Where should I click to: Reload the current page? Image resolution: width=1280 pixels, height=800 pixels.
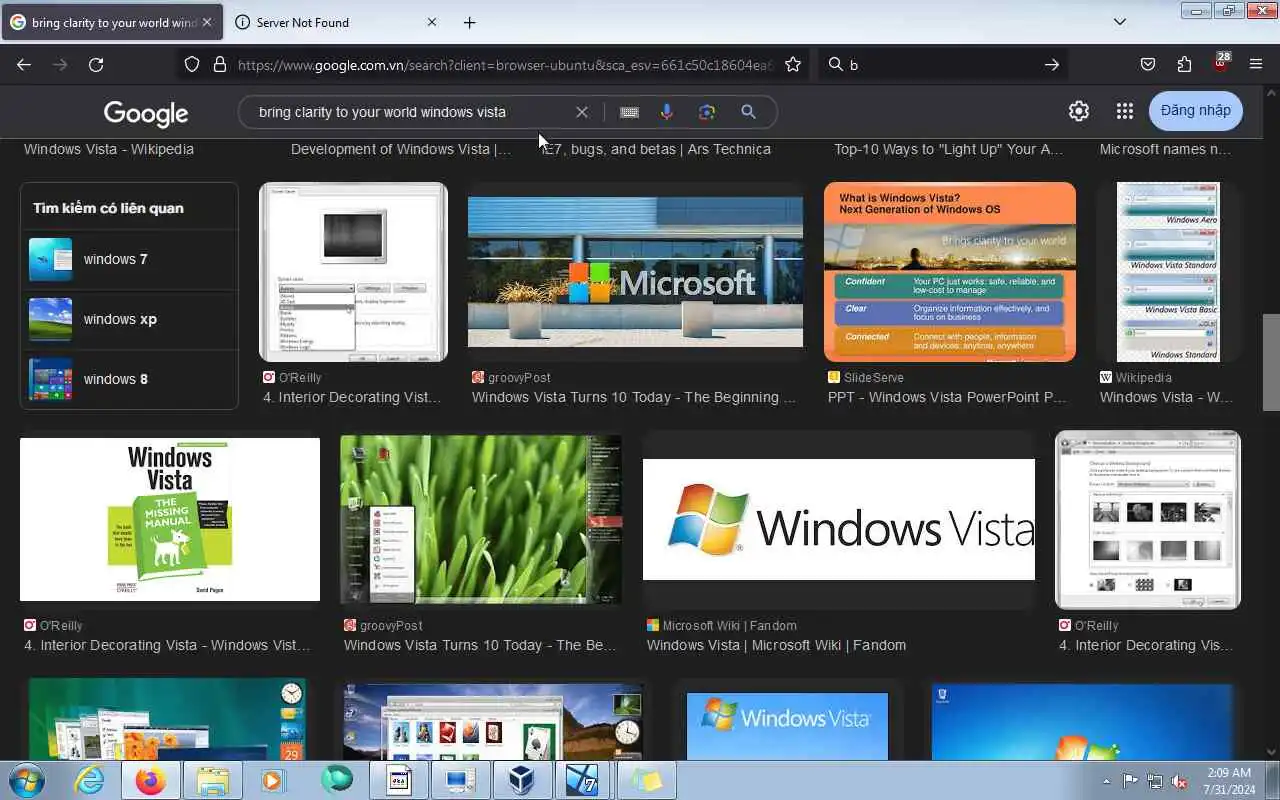point(96,64)
